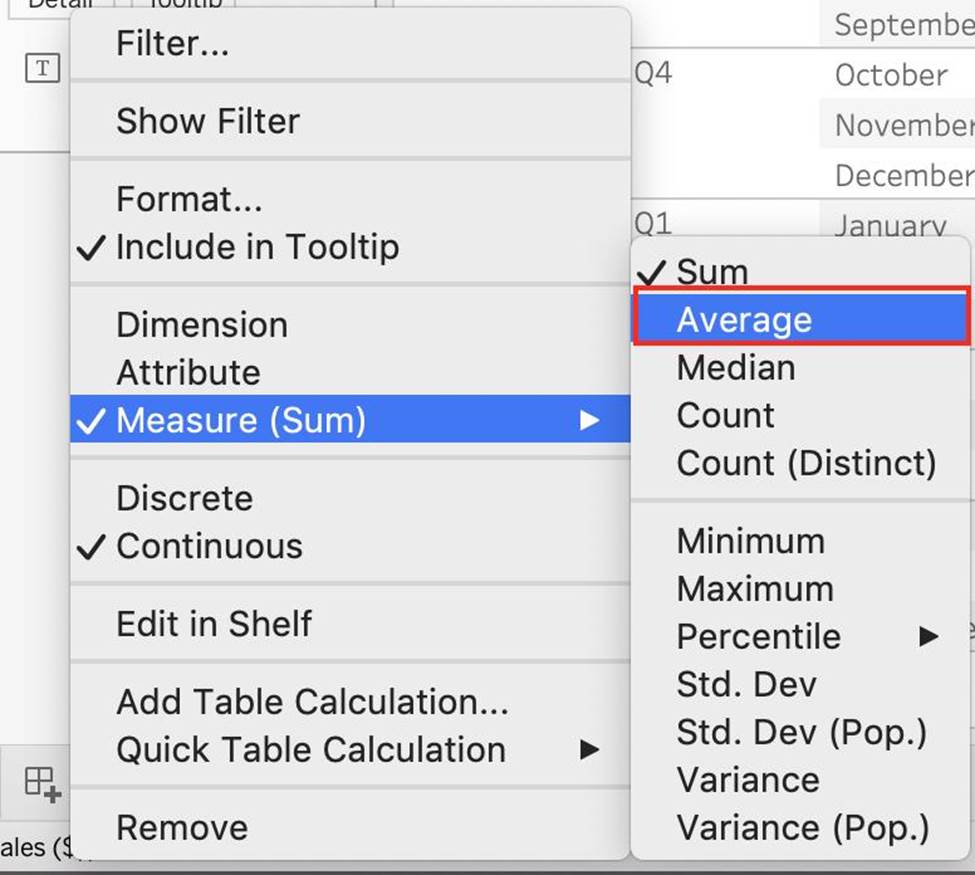The image size is (975, 875).
Task: Toggle Include in Tooltip option
Action: pyautogui.click(x=257, y=247)
